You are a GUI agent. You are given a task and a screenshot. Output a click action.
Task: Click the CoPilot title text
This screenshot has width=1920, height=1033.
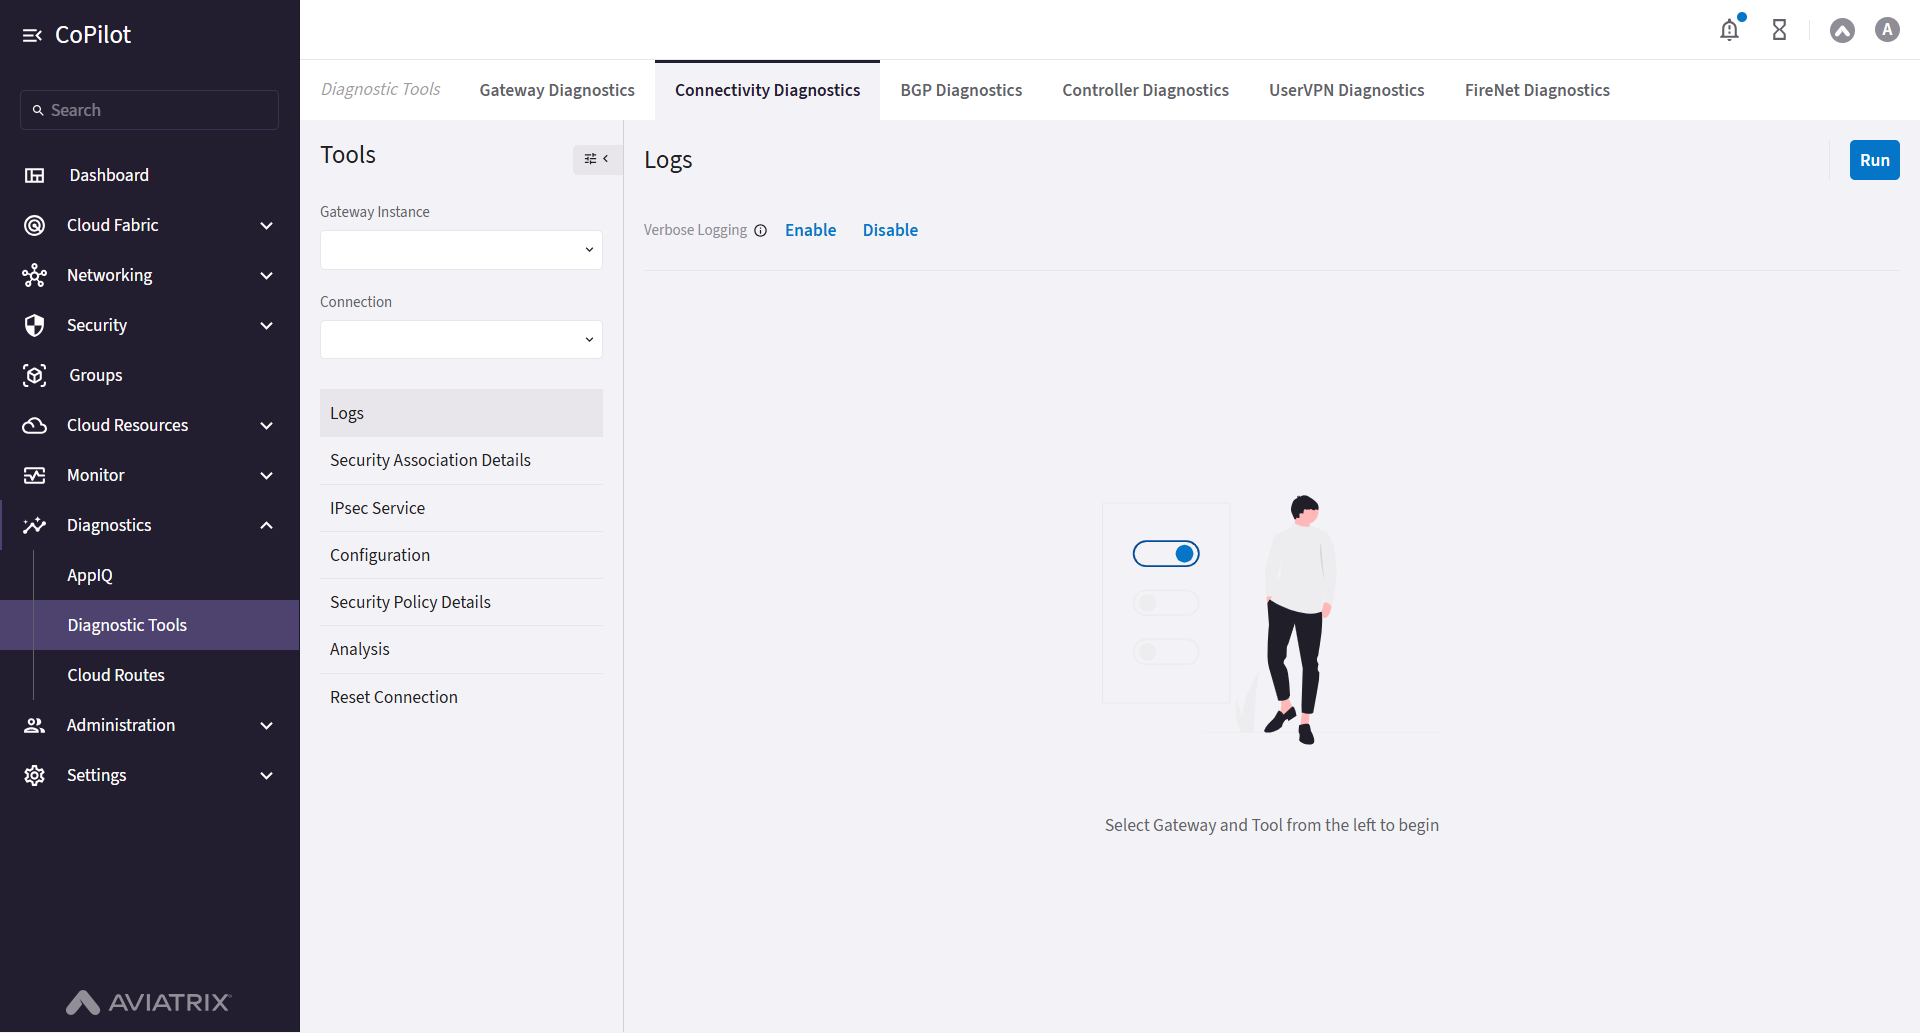click(x=93, y=35)
